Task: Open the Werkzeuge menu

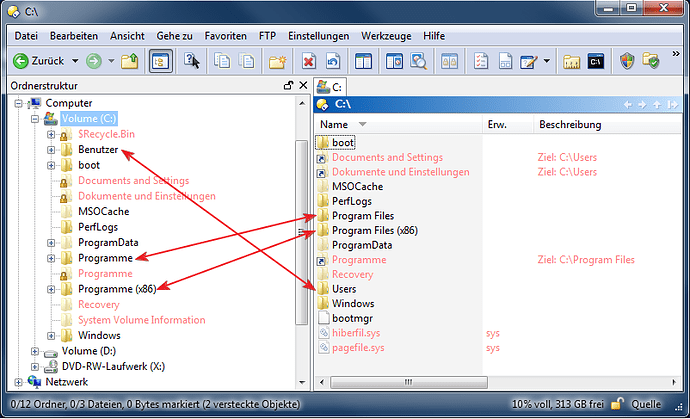Action: point(385,35)
